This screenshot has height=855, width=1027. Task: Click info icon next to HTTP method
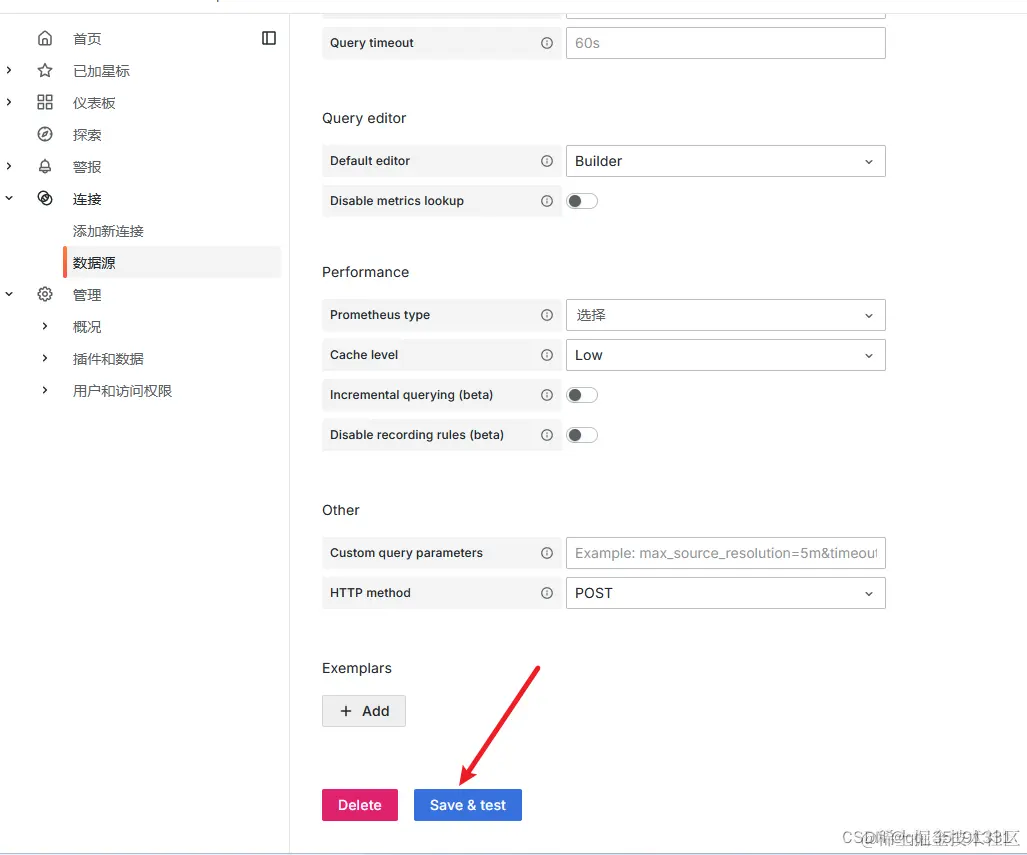[x=547, y=593]
